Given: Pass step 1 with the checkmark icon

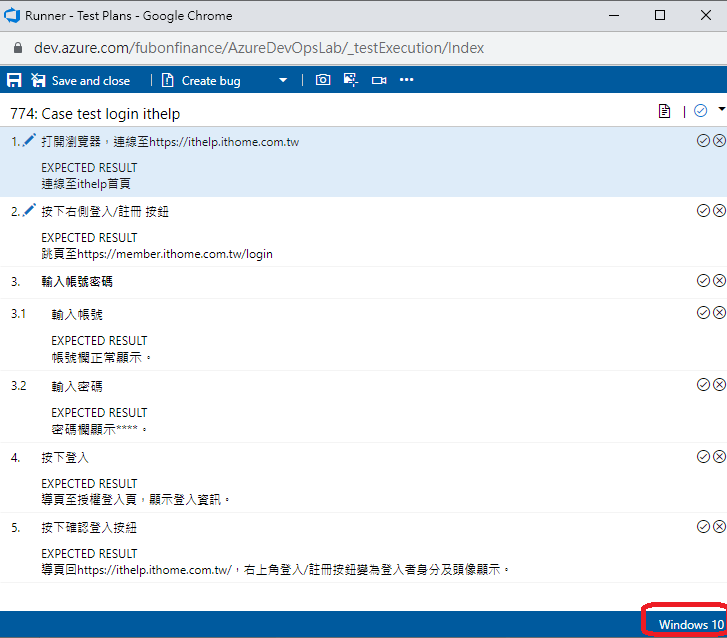Looking at the screenshot, I should (x=703, y=140).
